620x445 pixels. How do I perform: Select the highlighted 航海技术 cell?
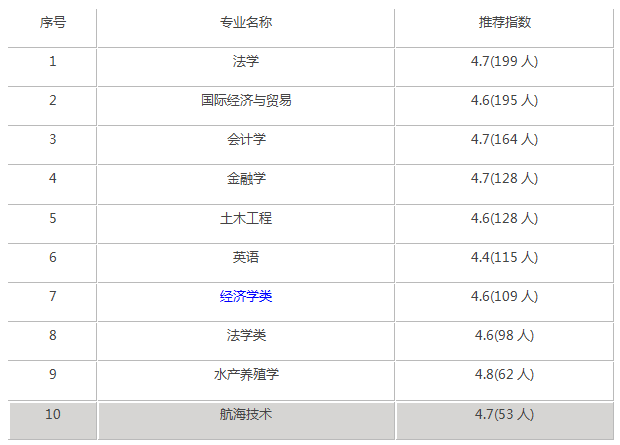click(245, 414)
